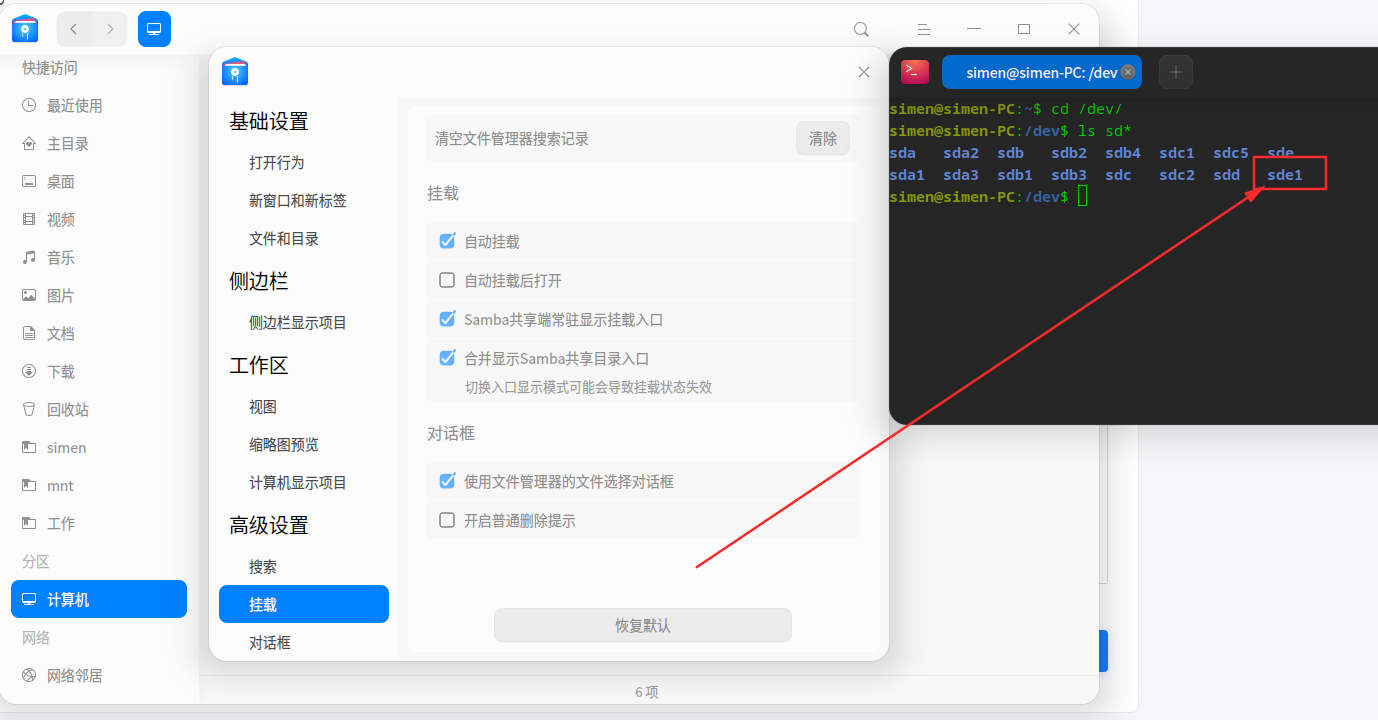Click the file manager back arrow
Viewport: 1378px width, 720px height.
(74, 29)
